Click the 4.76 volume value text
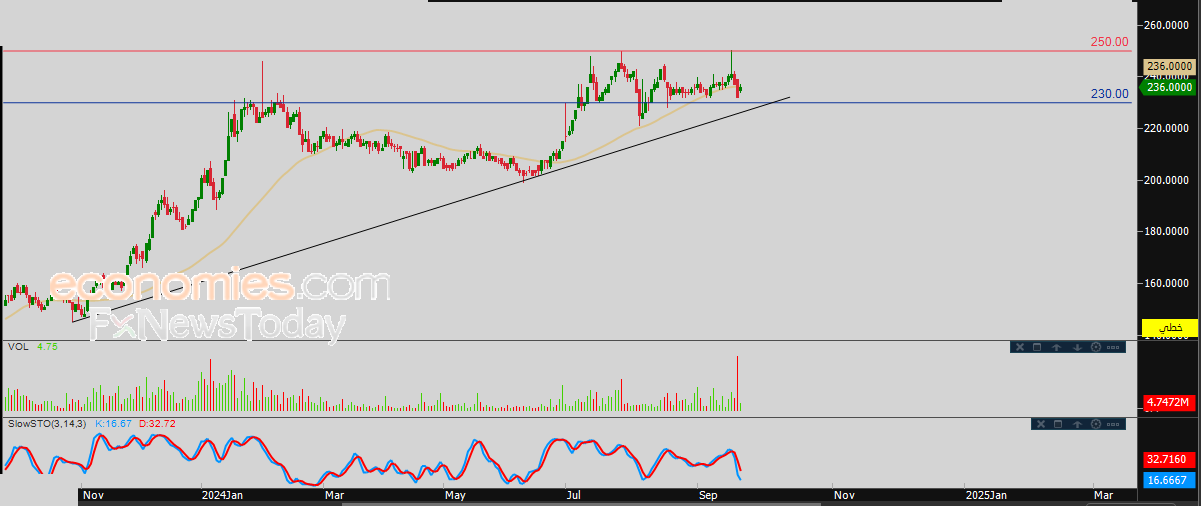 [x=46, y=347]
